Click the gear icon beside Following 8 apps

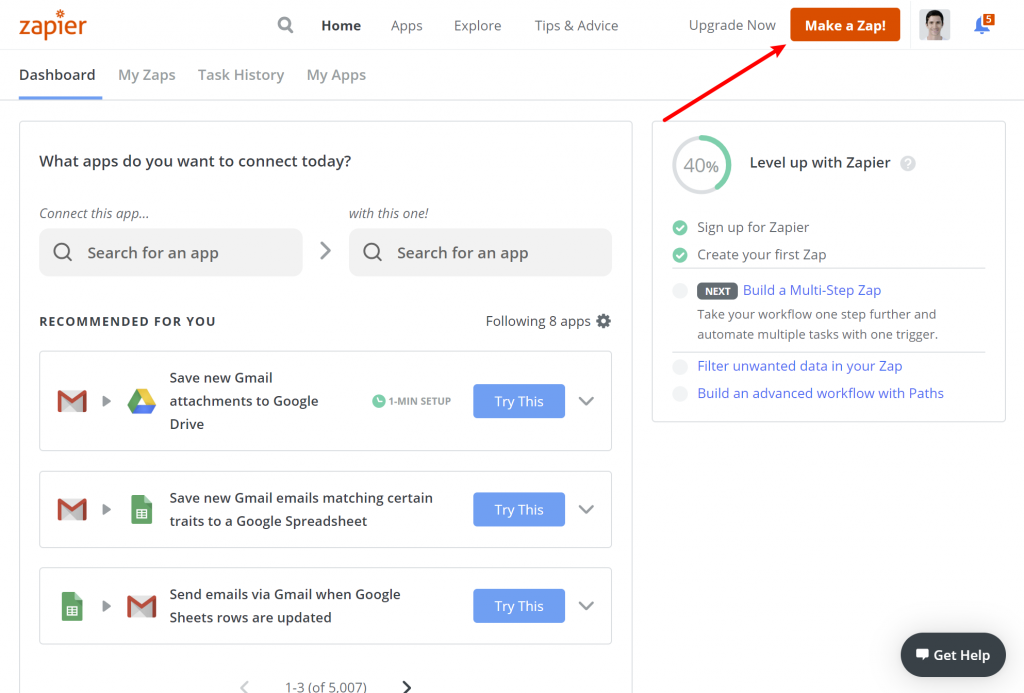(x=603, y=321)
